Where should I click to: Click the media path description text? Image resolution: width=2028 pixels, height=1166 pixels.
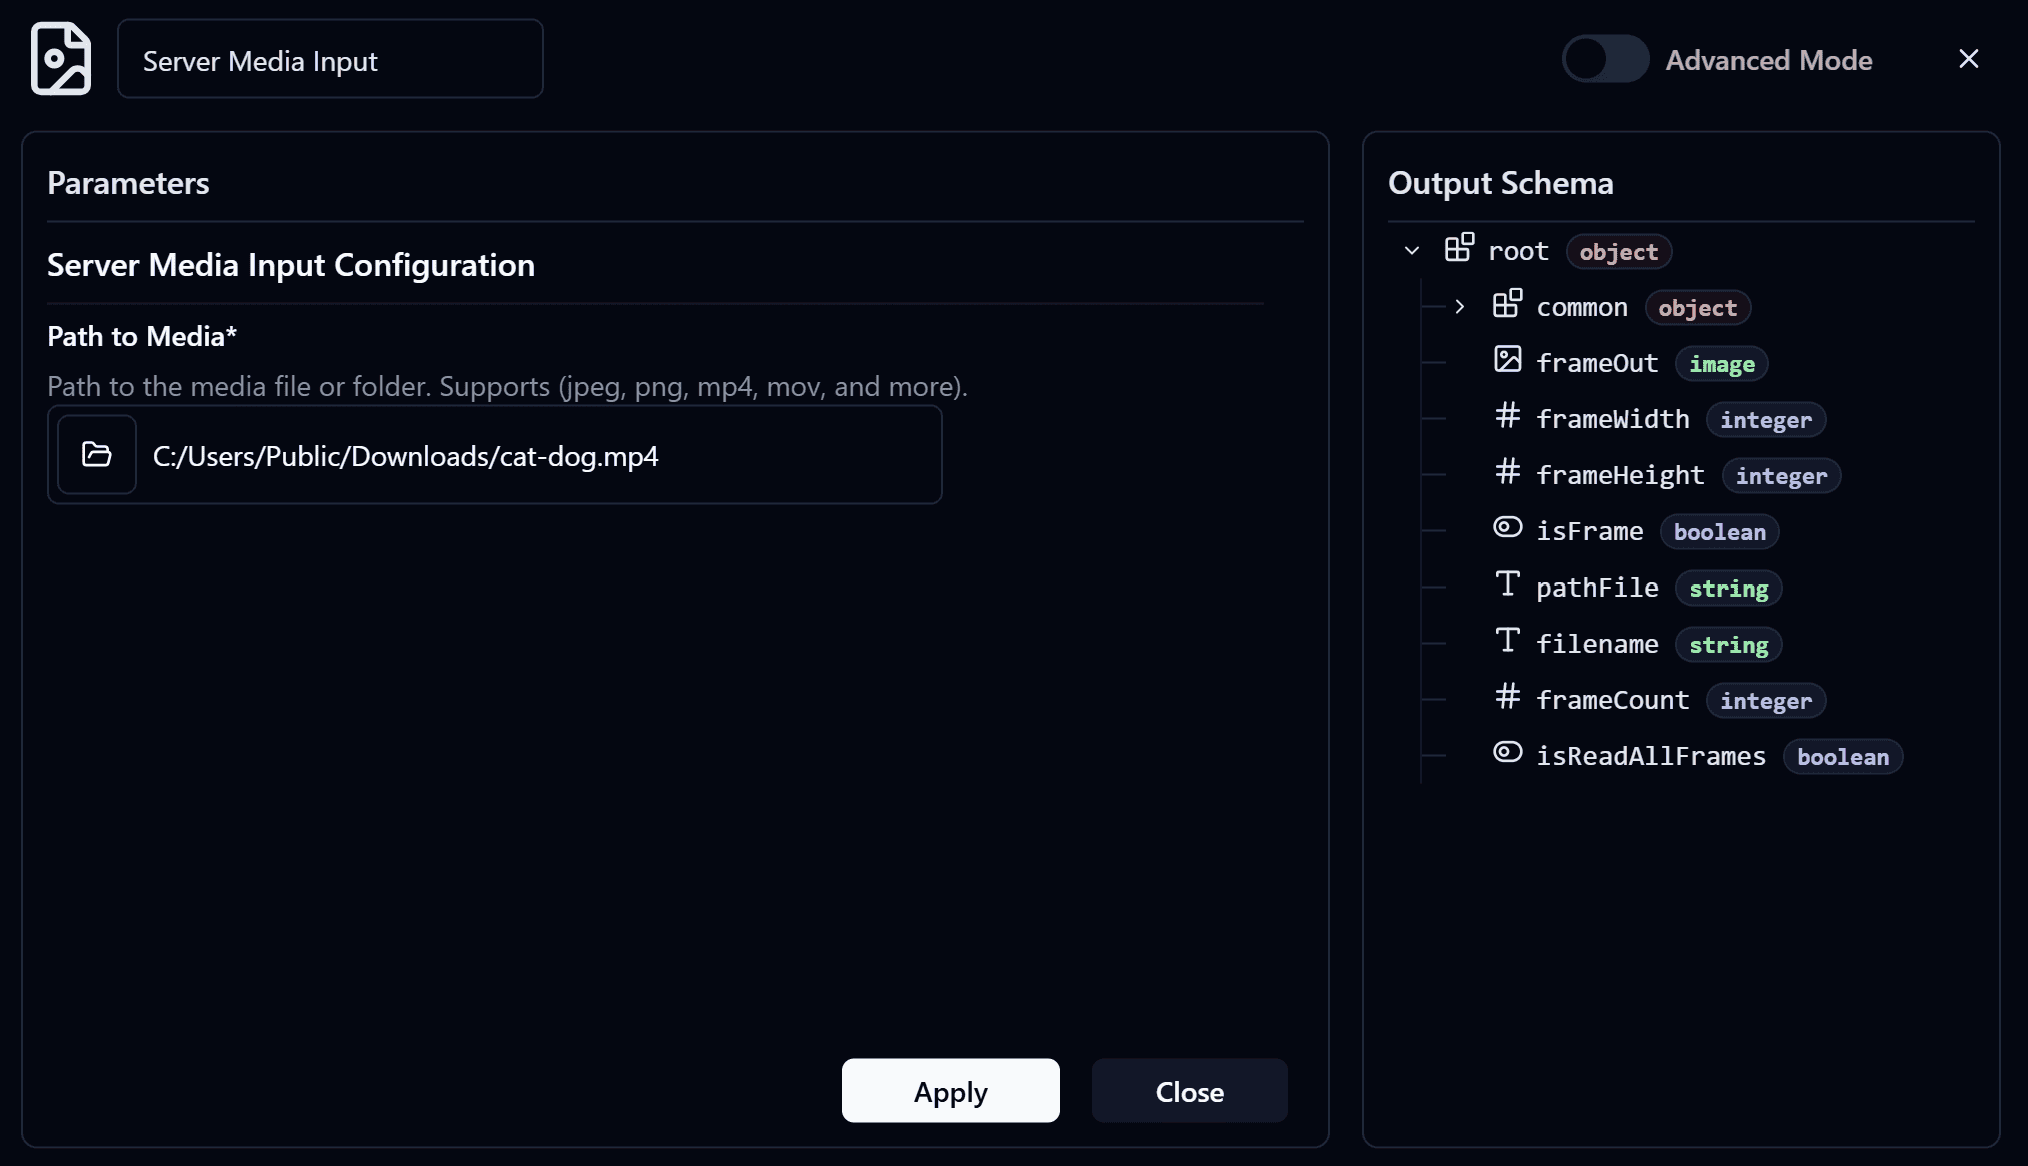click(507, 386)
